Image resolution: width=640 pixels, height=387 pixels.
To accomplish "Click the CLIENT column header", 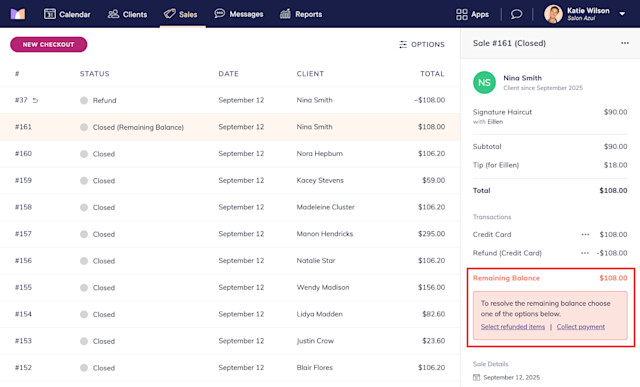I will tap(310, 74).
